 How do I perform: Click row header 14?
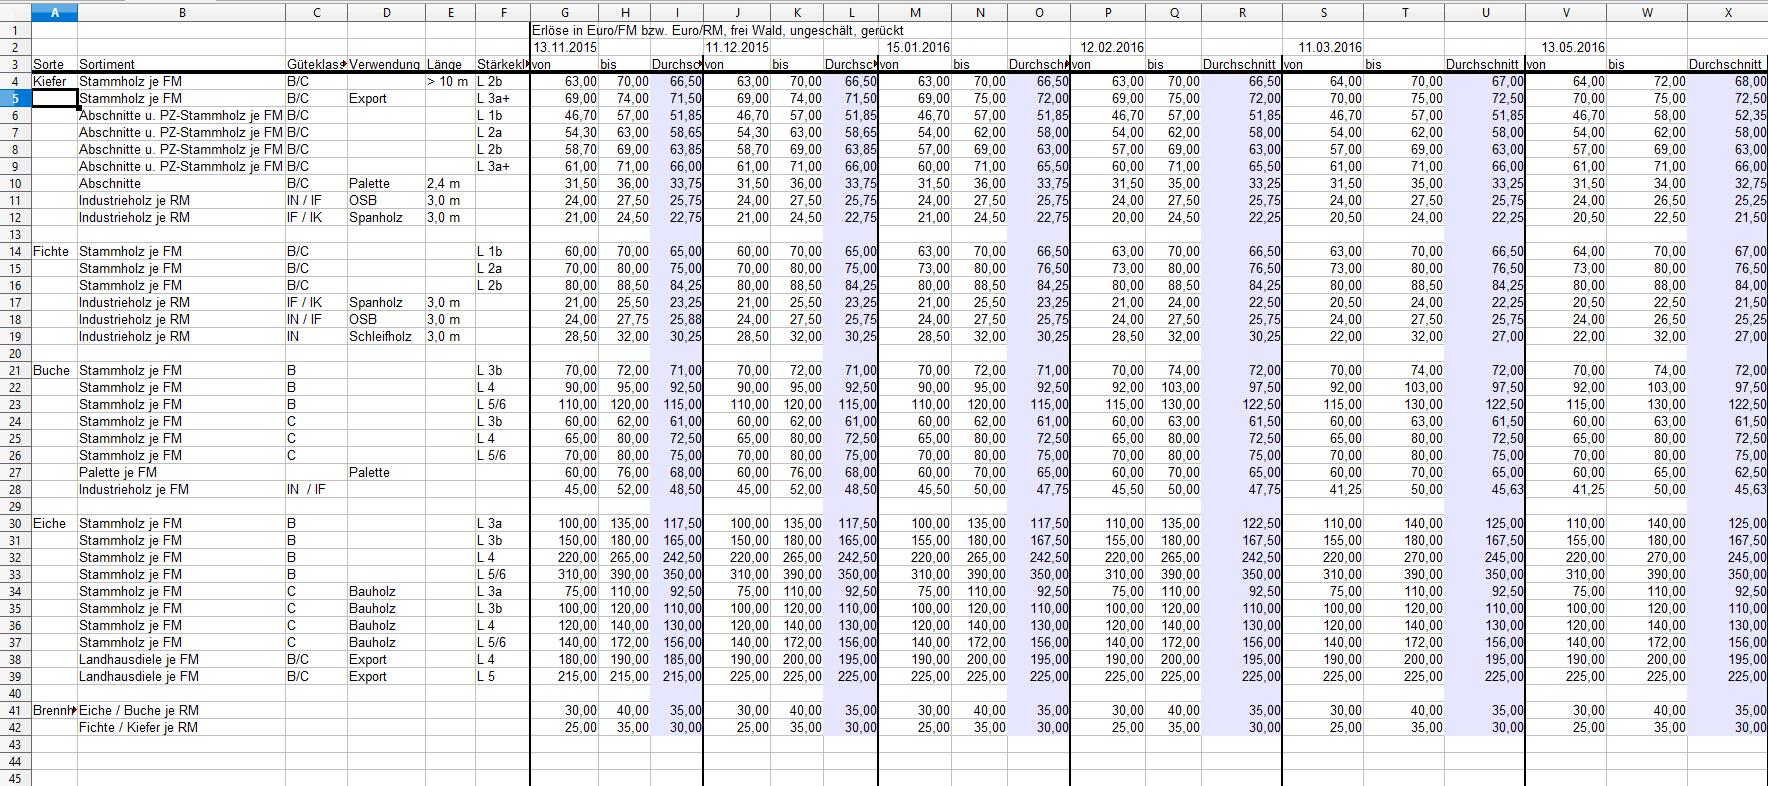coord(15,251)
